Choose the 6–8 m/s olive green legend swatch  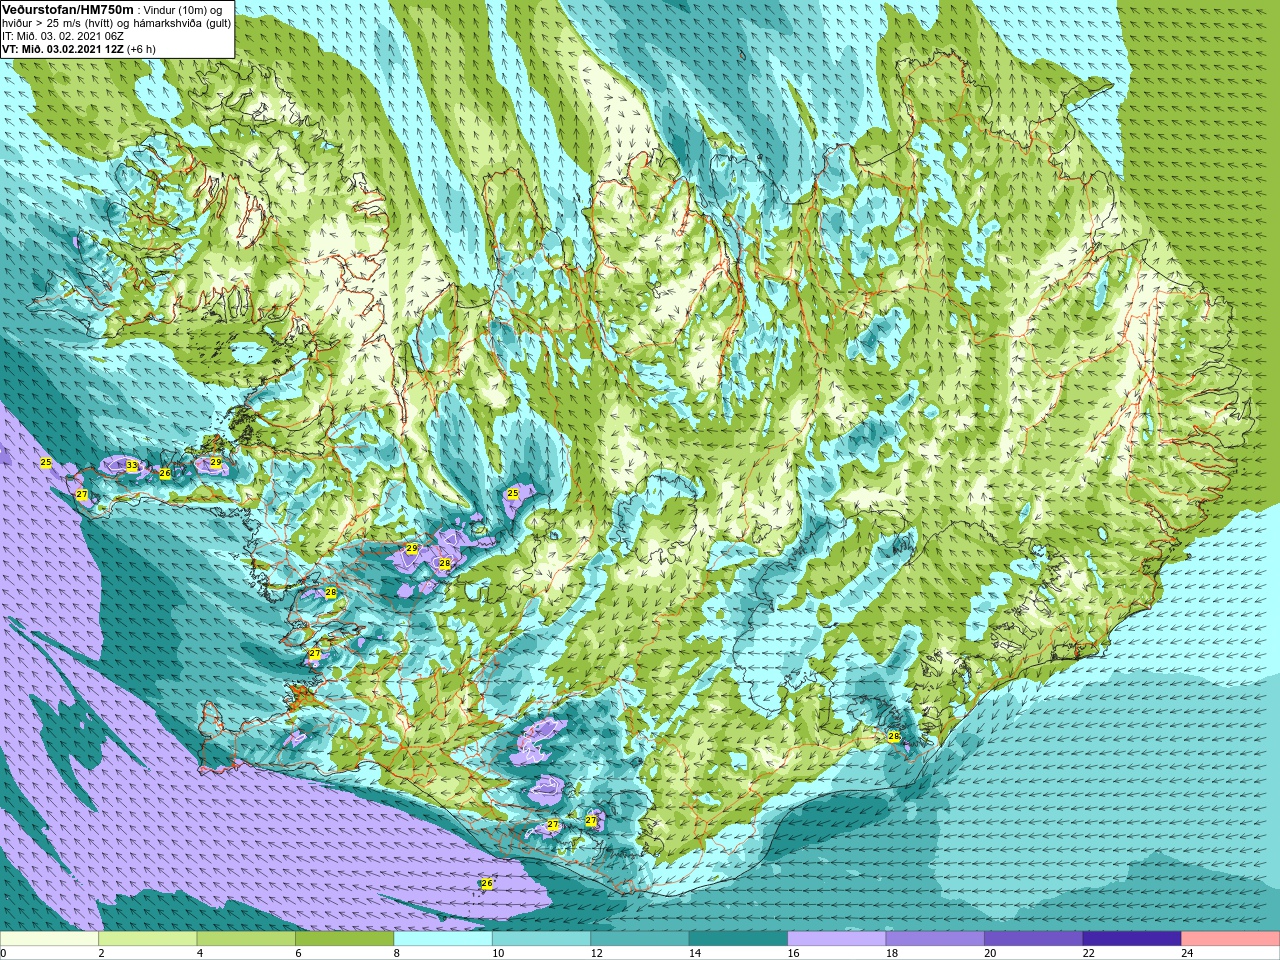coord(345,939)
